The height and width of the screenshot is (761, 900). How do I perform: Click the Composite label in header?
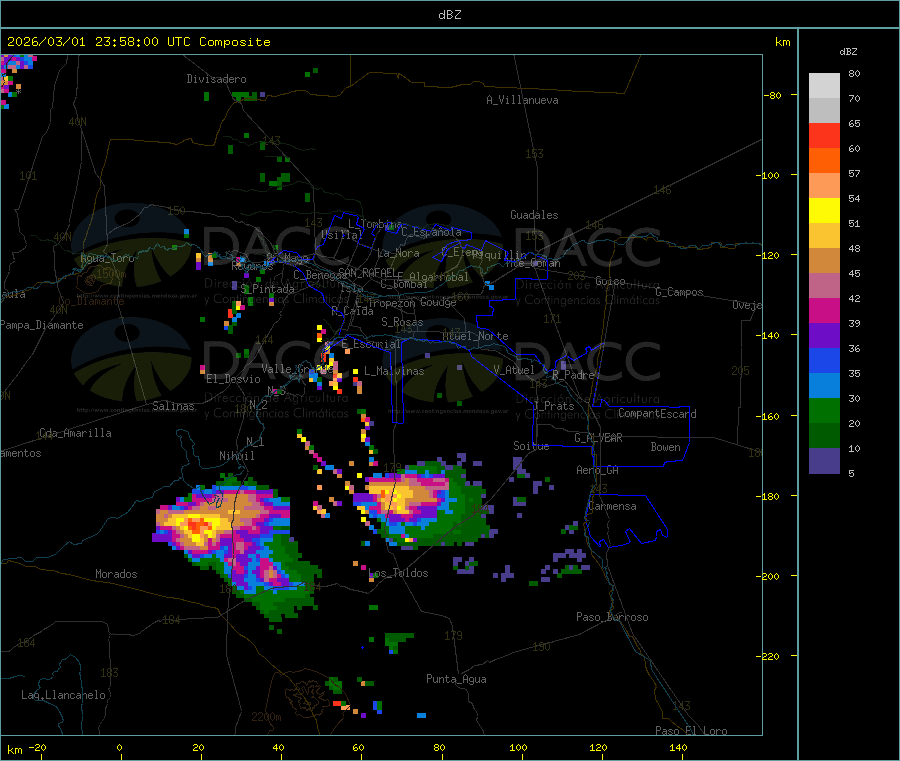point(235,42)
